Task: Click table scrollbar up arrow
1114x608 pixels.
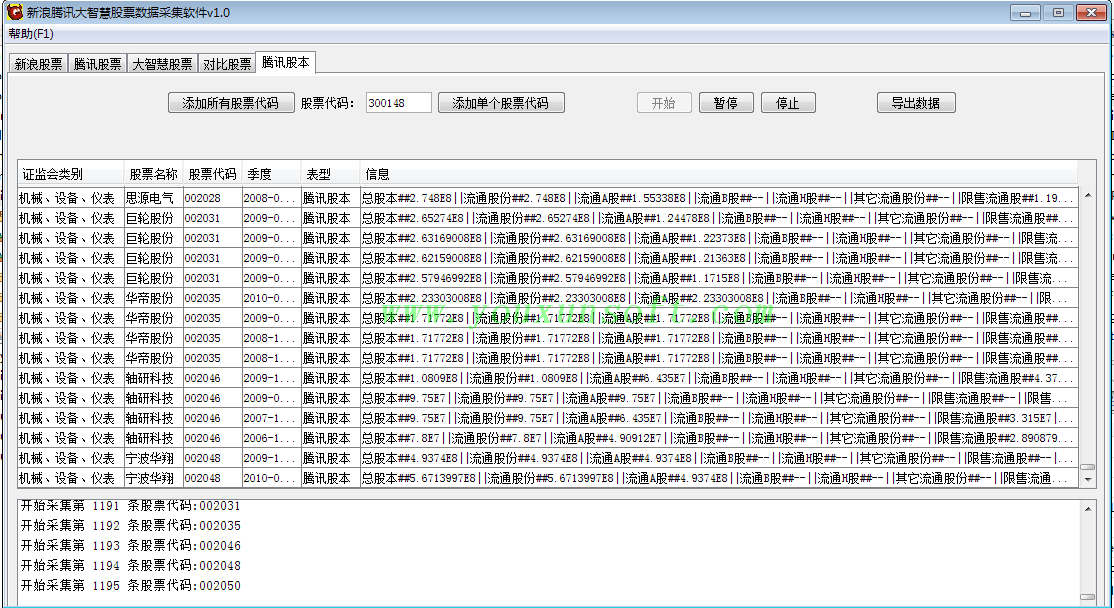Action: point(1087,195)
